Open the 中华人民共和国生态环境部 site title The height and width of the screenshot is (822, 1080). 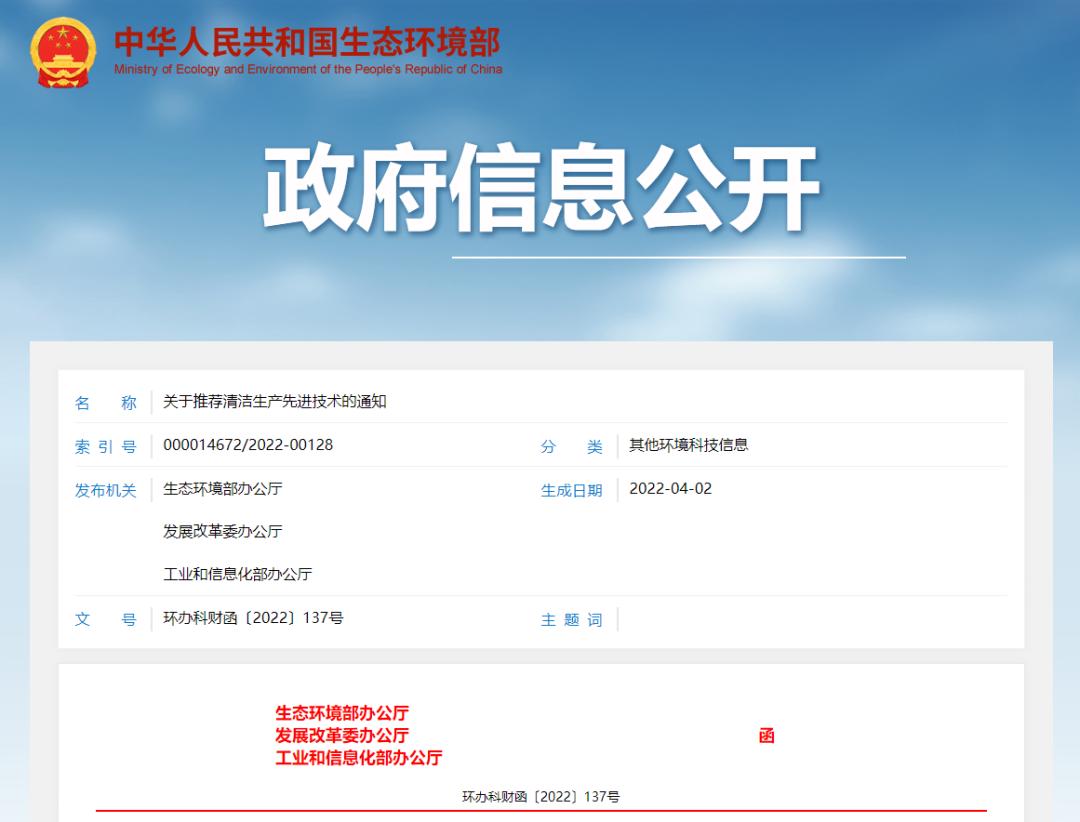coord(307,42)
